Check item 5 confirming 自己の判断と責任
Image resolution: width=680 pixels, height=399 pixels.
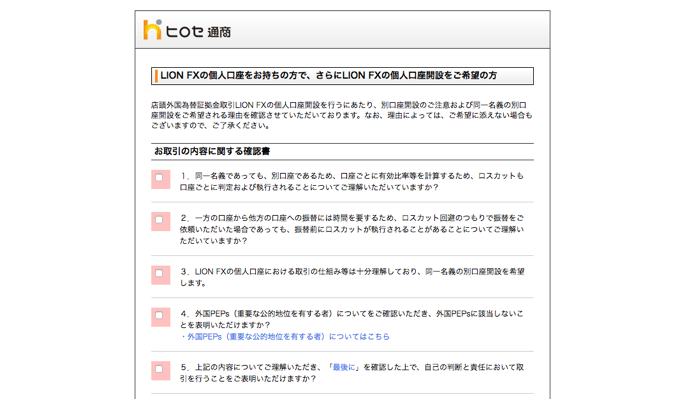click(159, 369)
